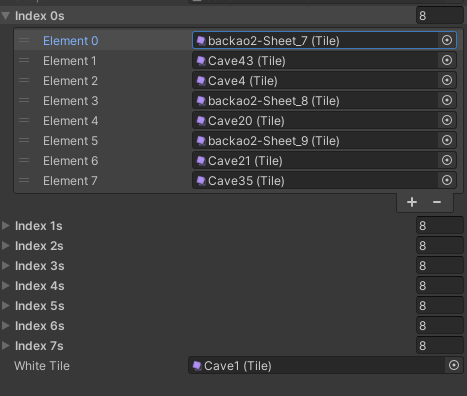Image resolution: width=467 pixels, height=396 pixels.
Task: Open object picker for Cave4 tile
Action: click(x=447, y=80)
